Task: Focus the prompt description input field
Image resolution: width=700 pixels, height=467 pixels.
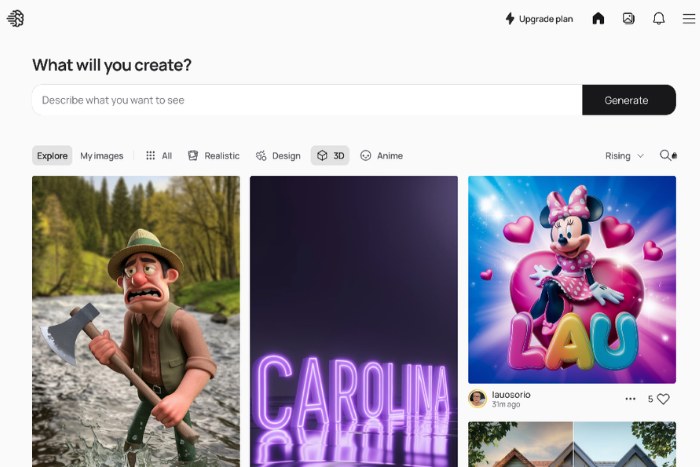Action: (x=307, y=100)
